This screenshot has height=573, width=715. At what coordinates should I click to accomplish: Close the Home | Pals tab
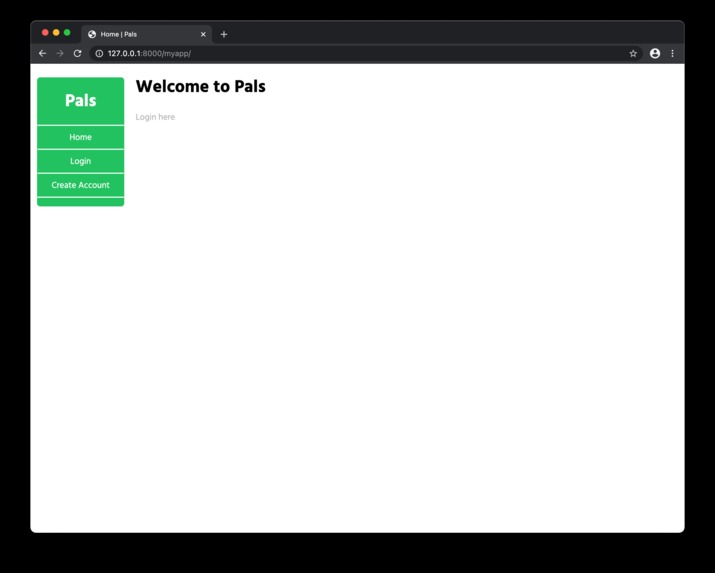[x=203, y=34]
